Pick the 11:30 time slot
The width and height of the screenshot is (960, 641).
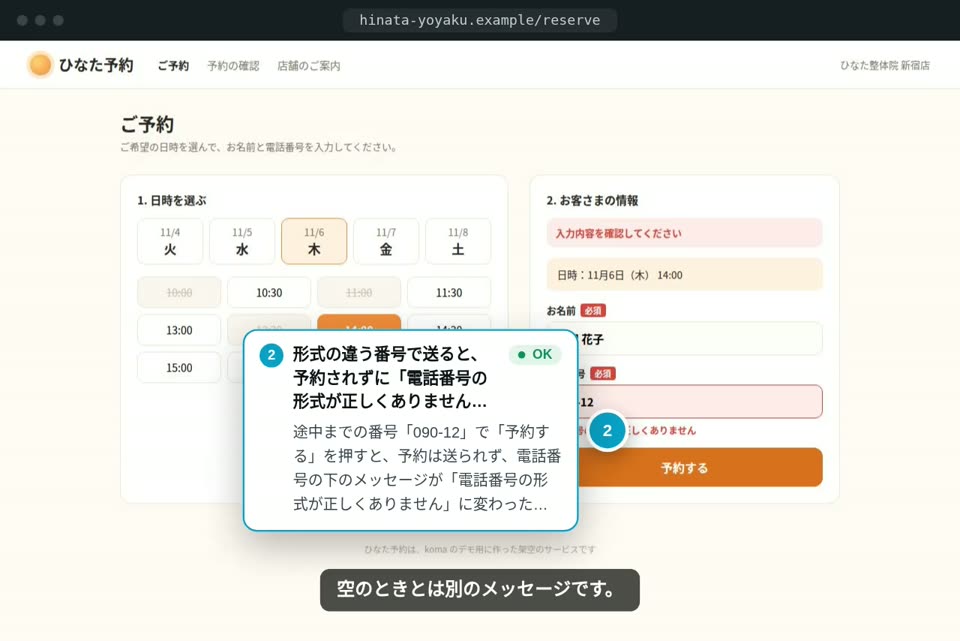point(449,293)
